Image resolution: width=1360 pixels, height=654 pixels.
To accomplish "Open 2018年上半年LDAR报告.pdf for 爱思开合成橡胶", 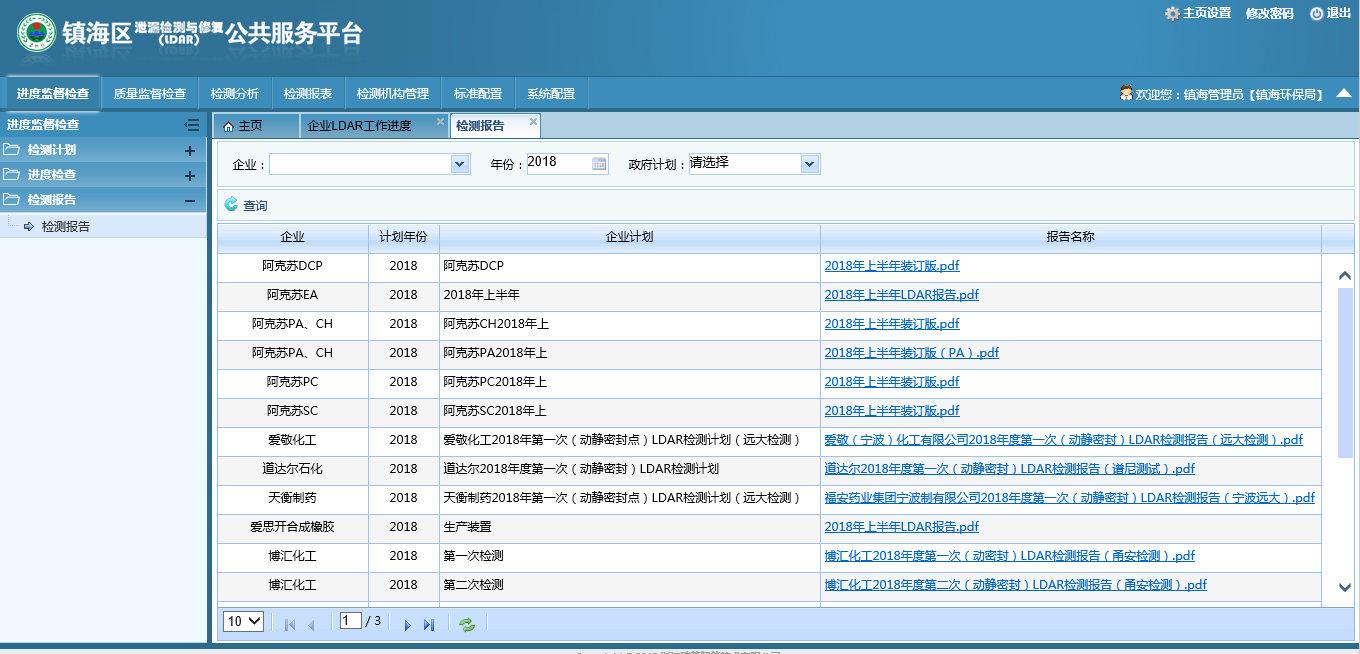I will (x=902, y=527).
